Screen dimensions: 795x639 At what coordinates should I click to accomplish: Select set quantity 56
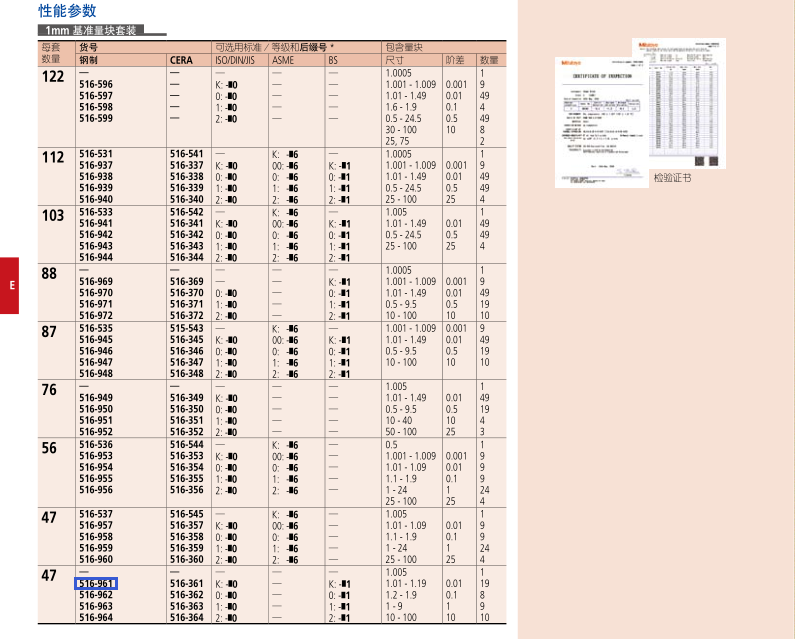click(49, 448)
